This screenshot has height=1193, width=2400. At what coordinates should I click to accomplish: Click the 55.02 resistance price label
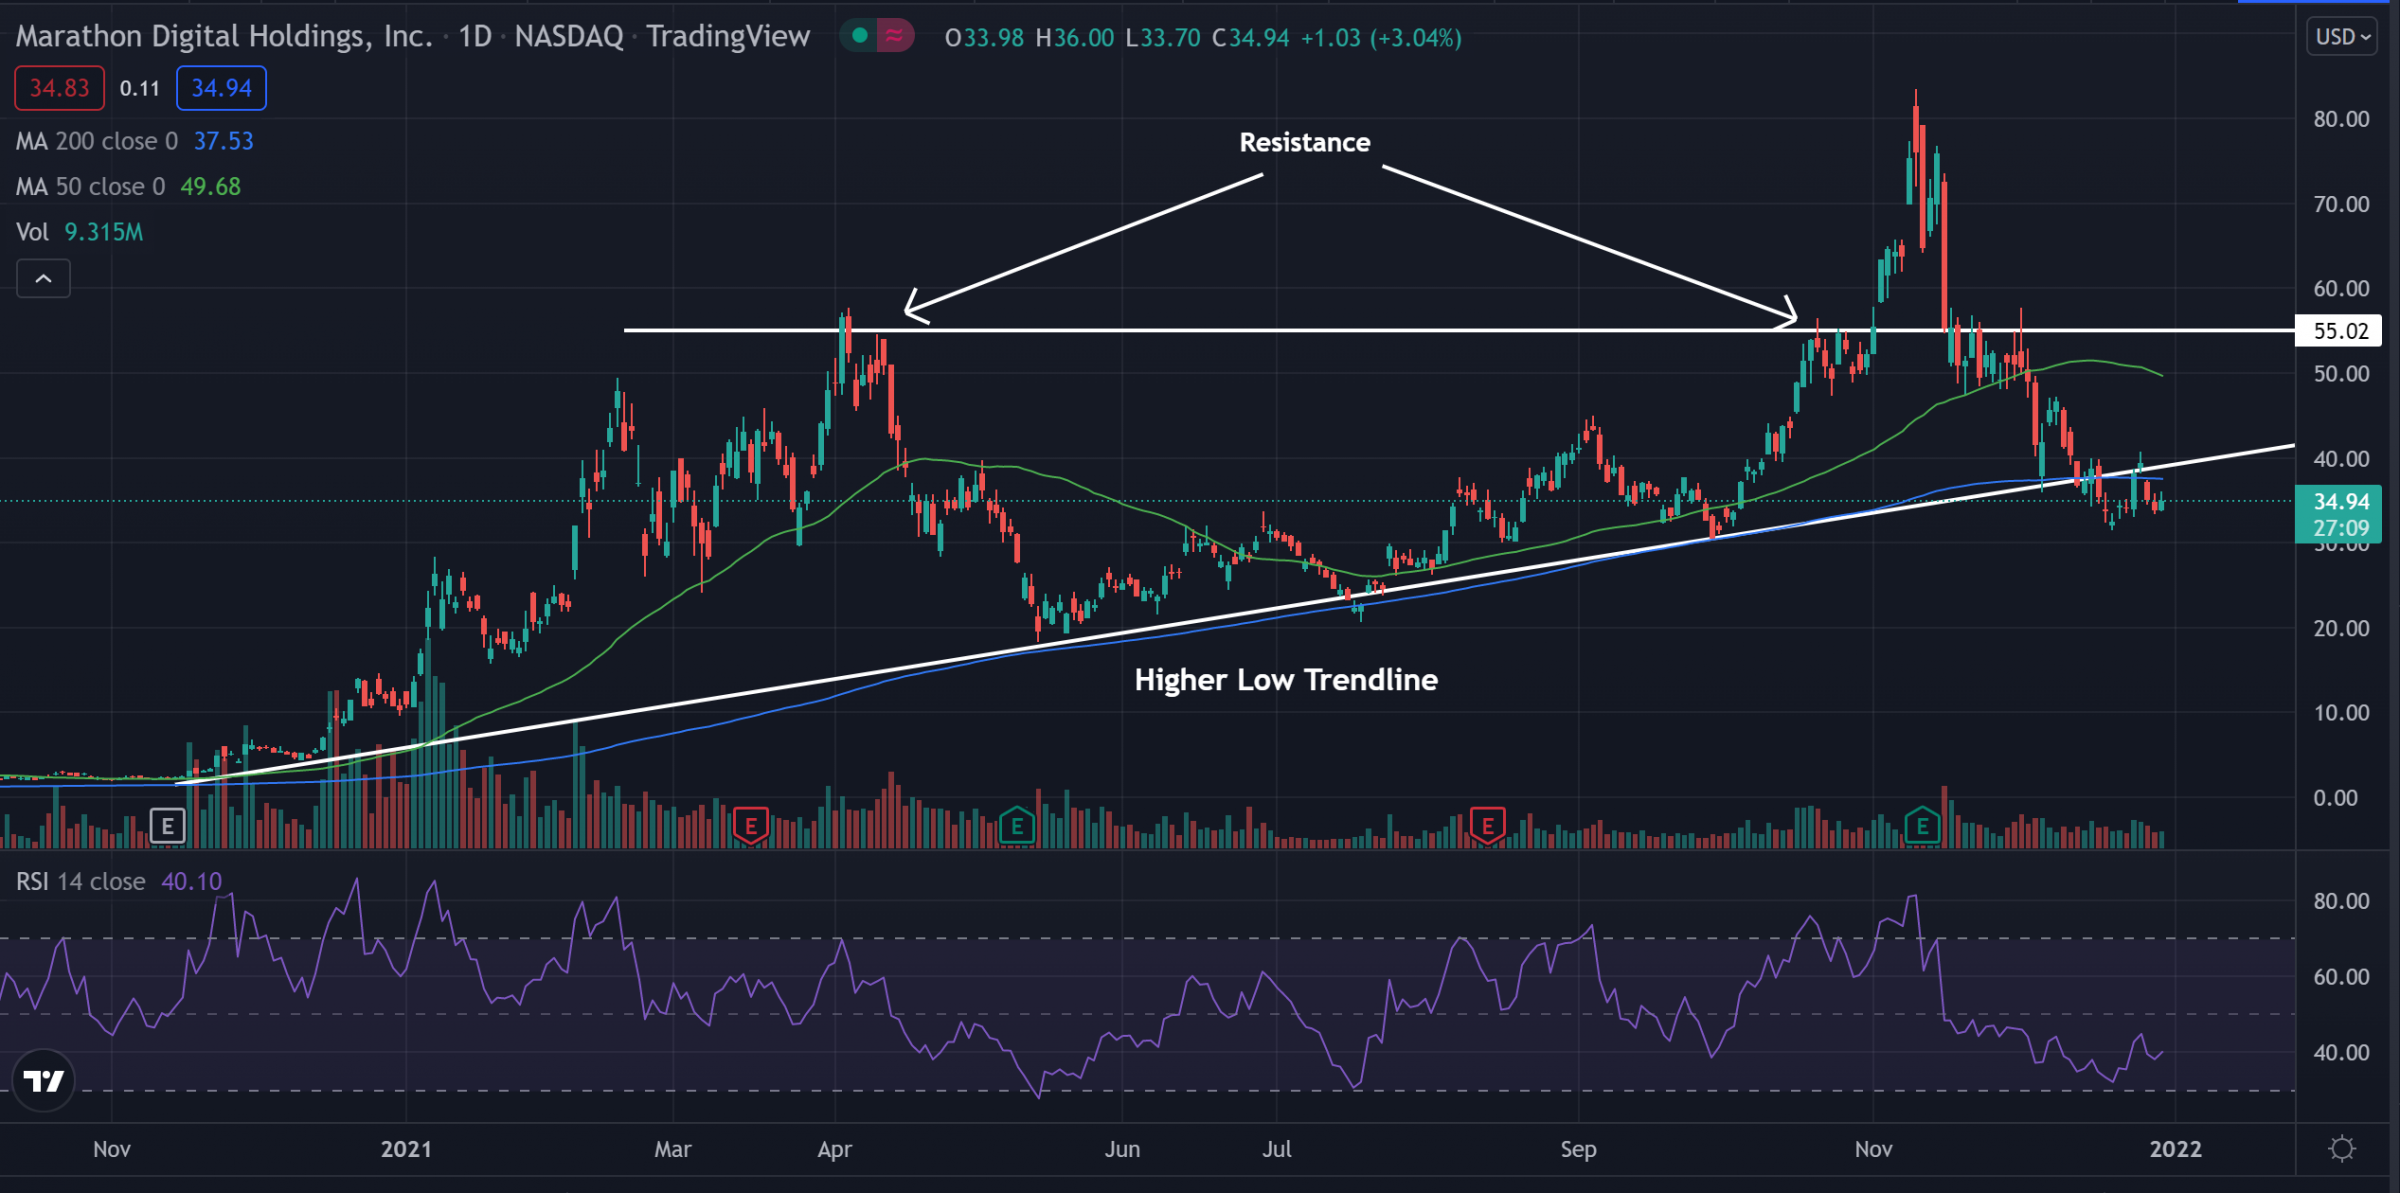click(2339, 331)
